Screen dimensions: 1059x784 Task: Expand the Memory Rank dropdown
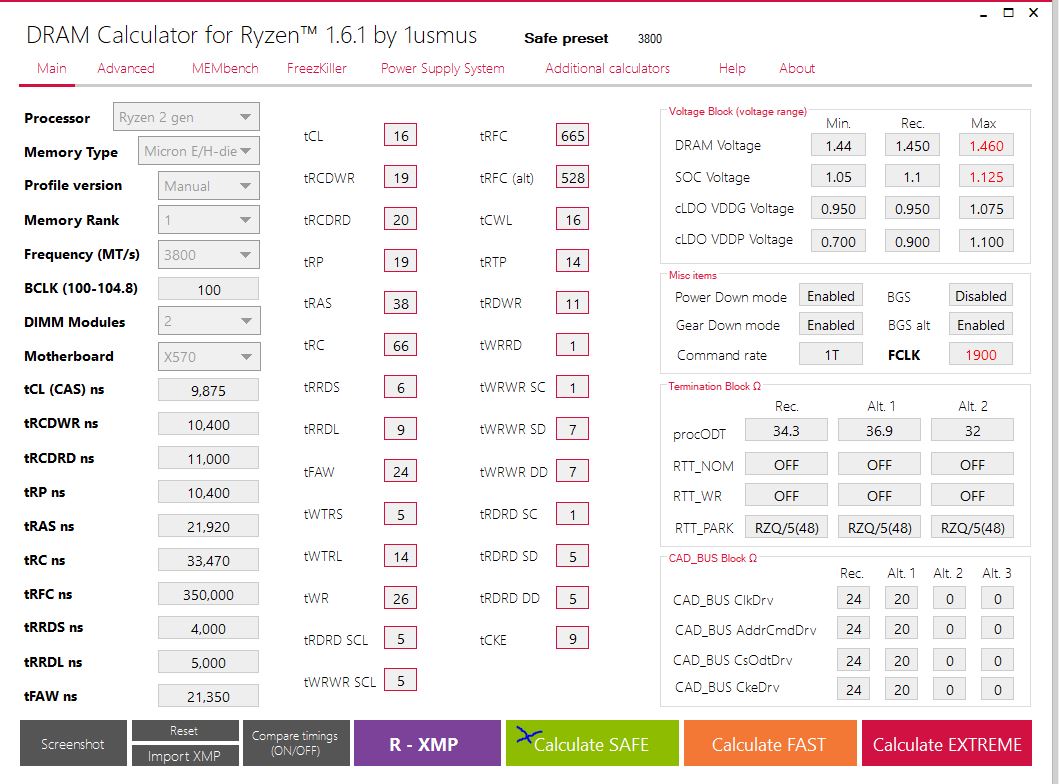[x=208, y=220]
